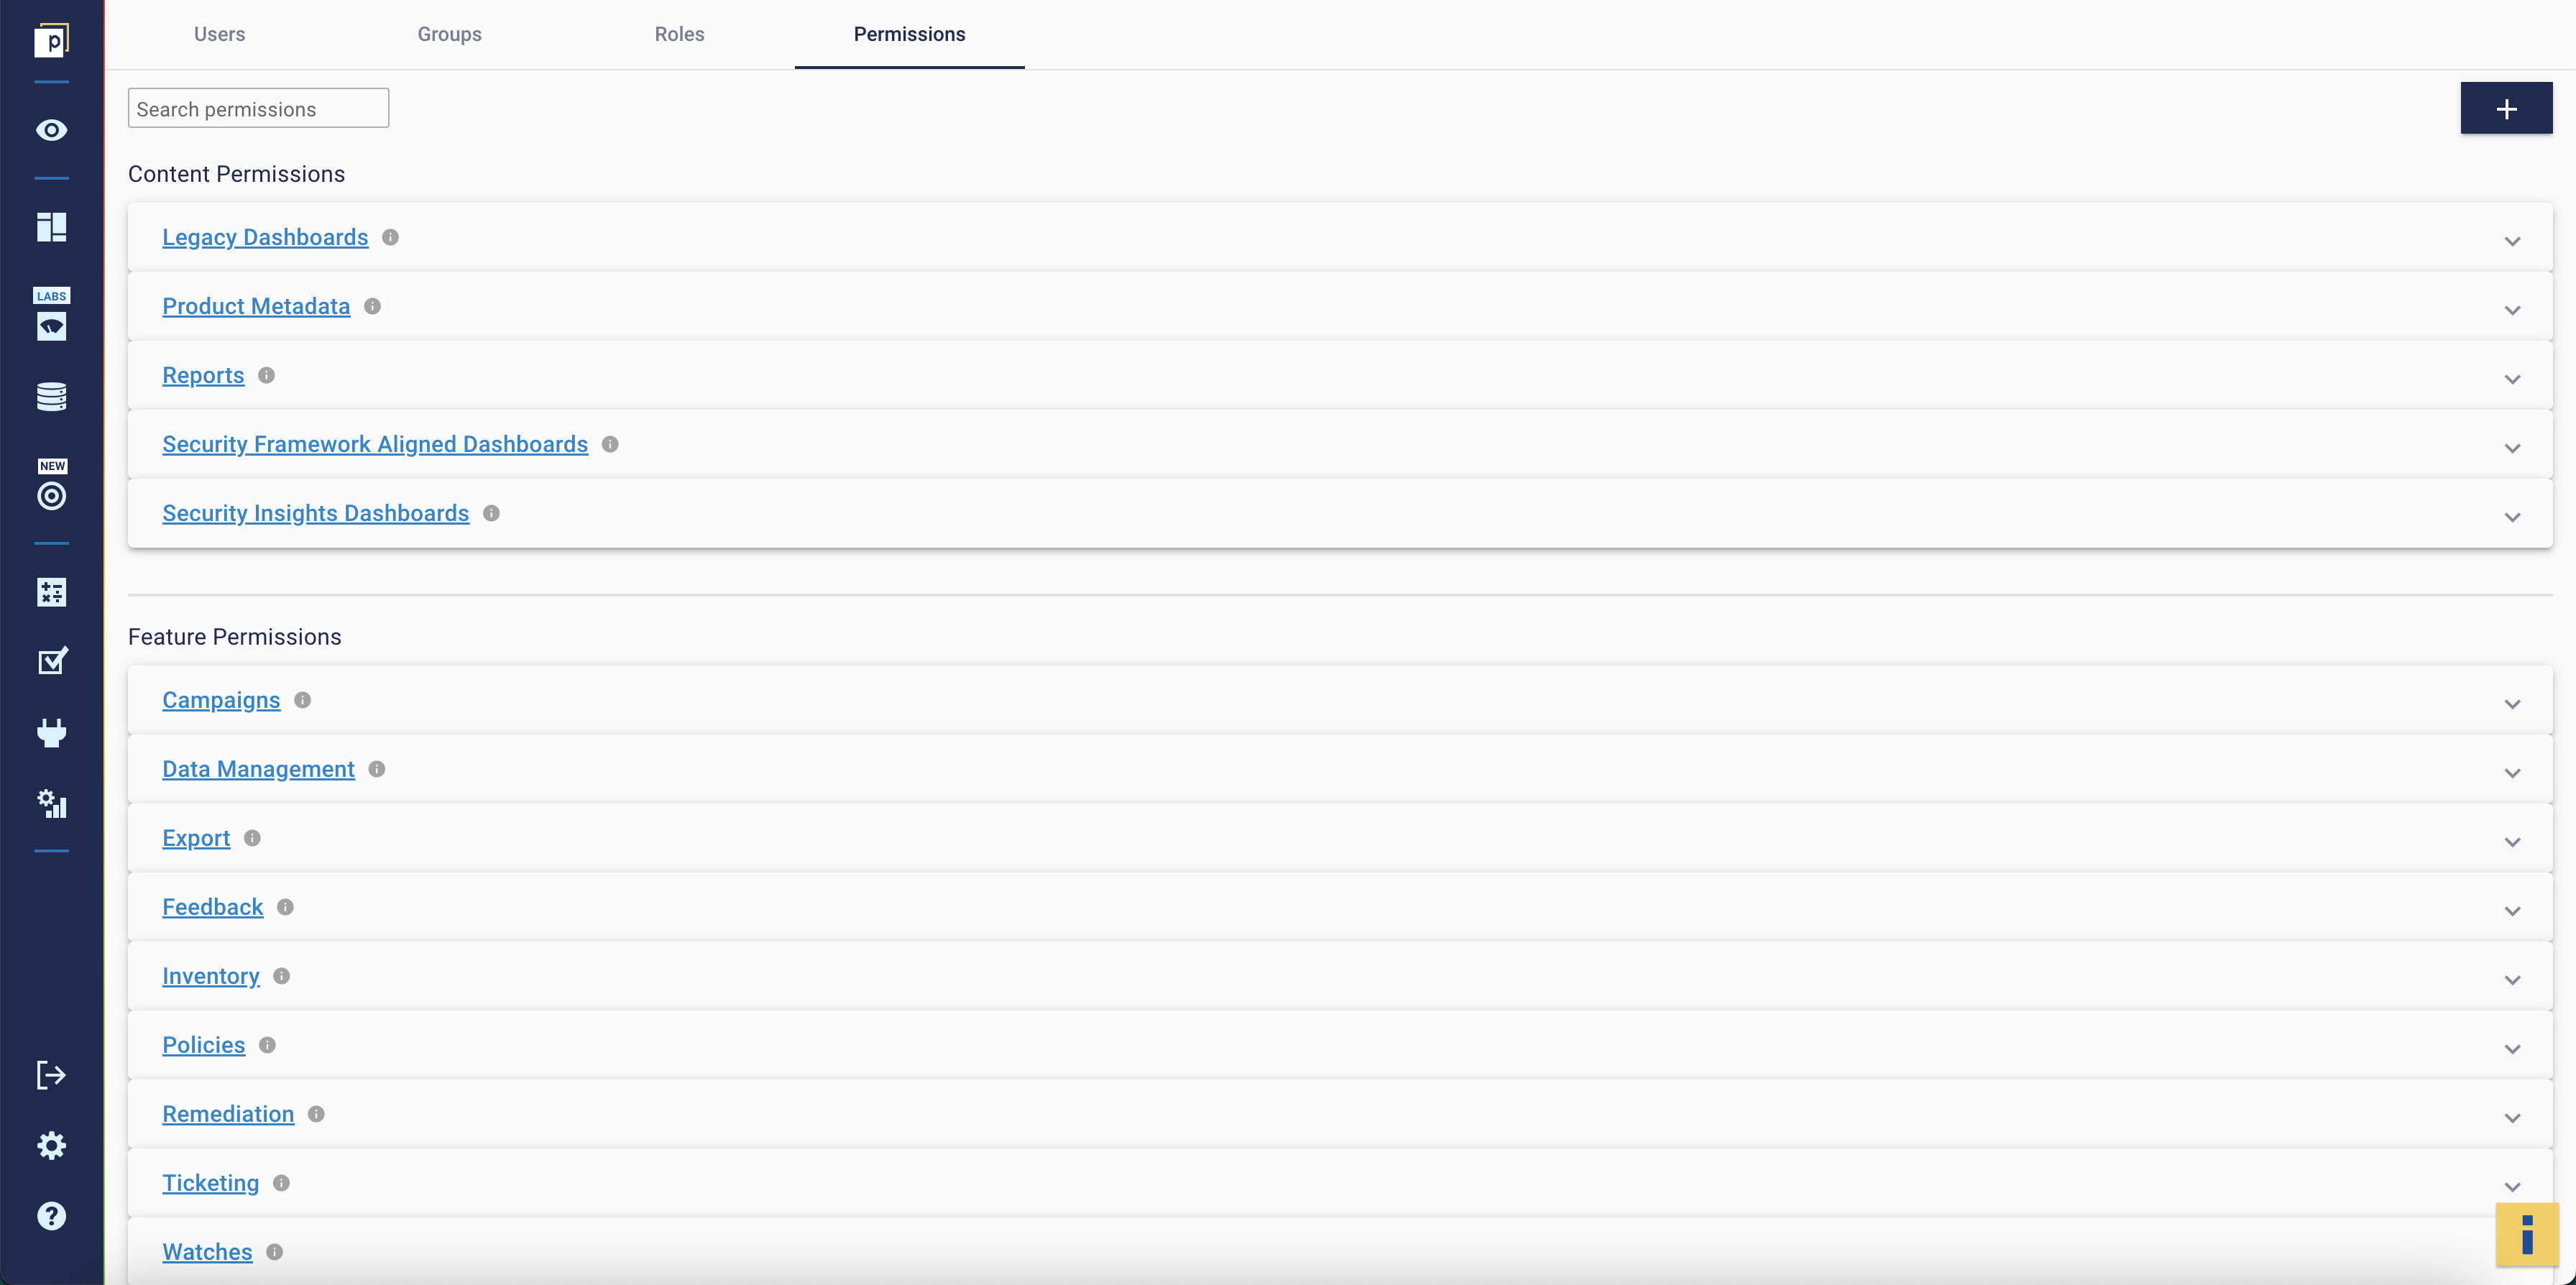Open the Product Metadata link
2576x1285 pixels.
coord(256,306)
